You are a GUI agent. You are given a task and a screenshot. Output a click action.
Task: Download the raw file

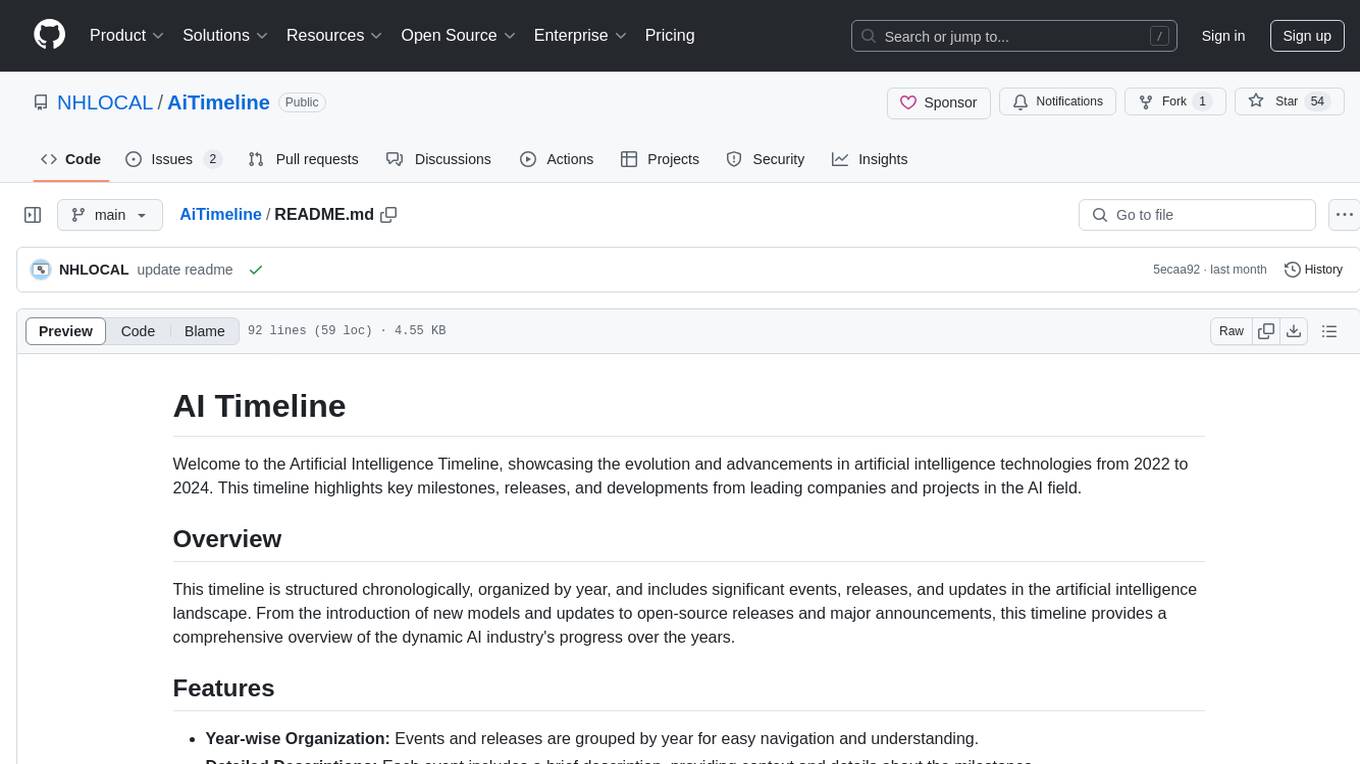coord(1294,331)
